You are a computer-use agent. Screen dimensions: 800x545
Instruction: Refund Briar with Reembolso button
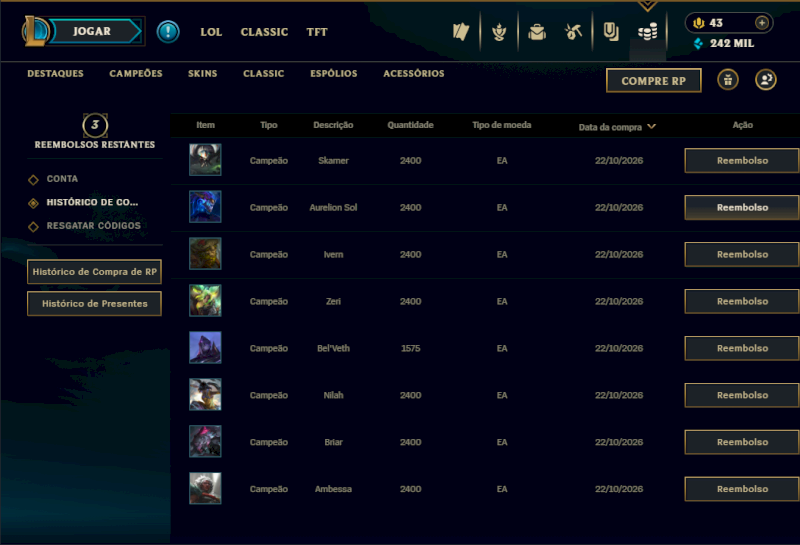(742, 442)
